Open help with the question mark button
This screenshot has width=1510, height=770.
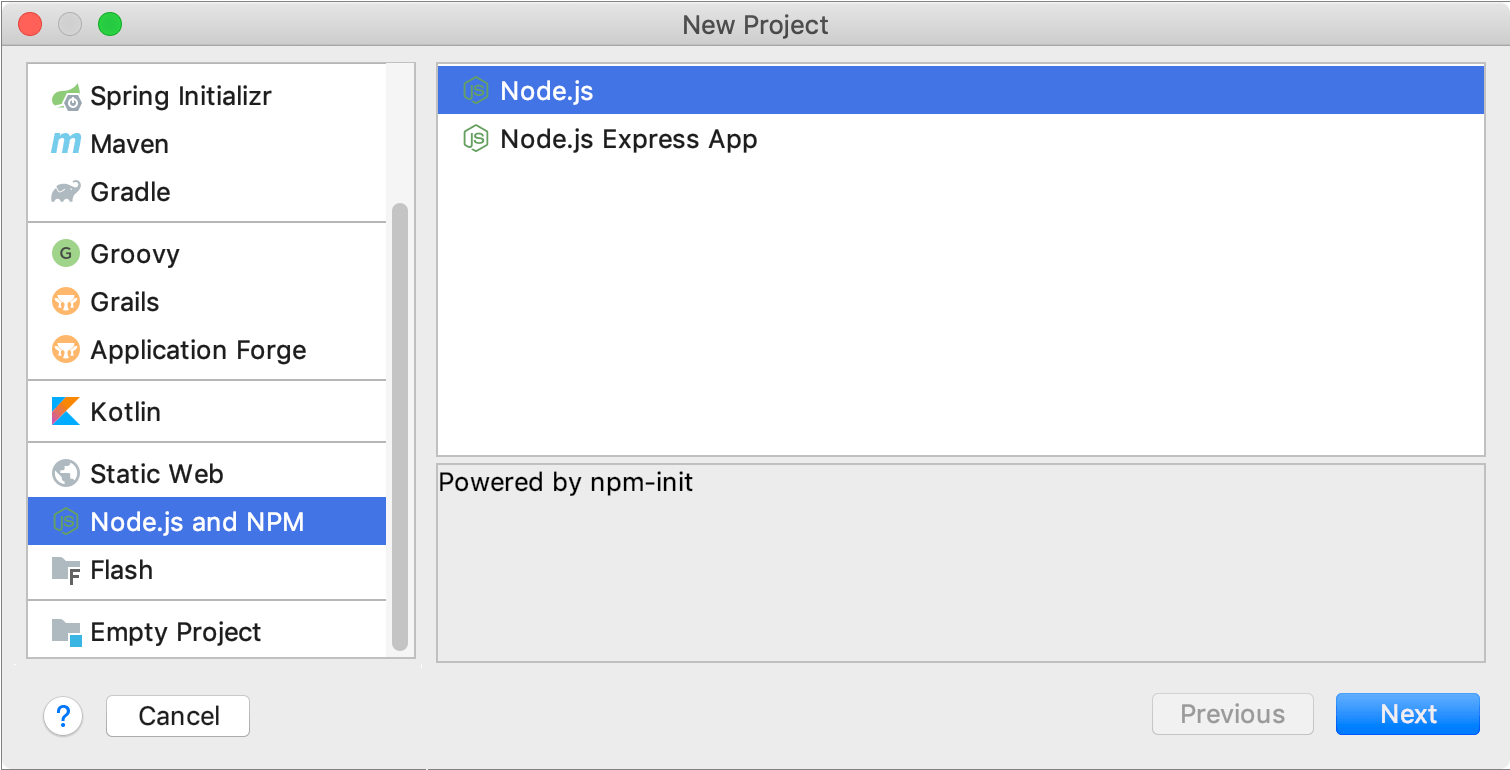coord(63,716)
